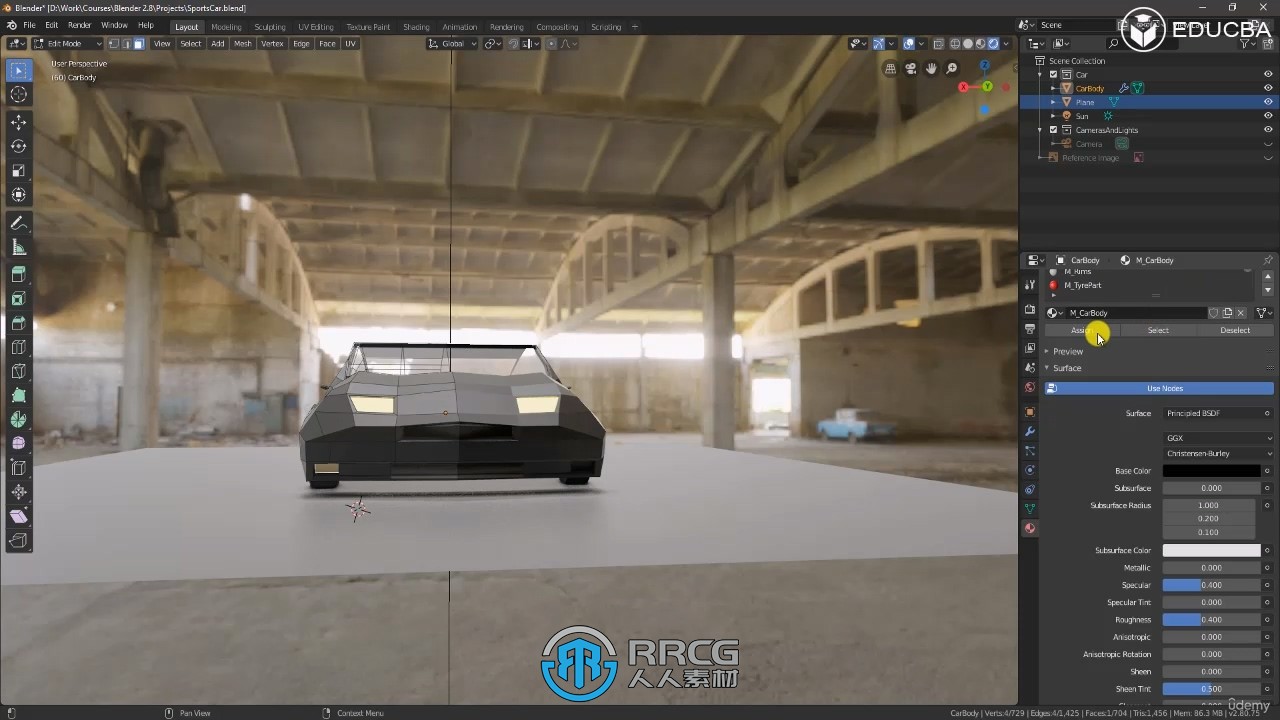Click the Select material button
The width and height of the screenshot is (1280, 720).
point(1158,330)
